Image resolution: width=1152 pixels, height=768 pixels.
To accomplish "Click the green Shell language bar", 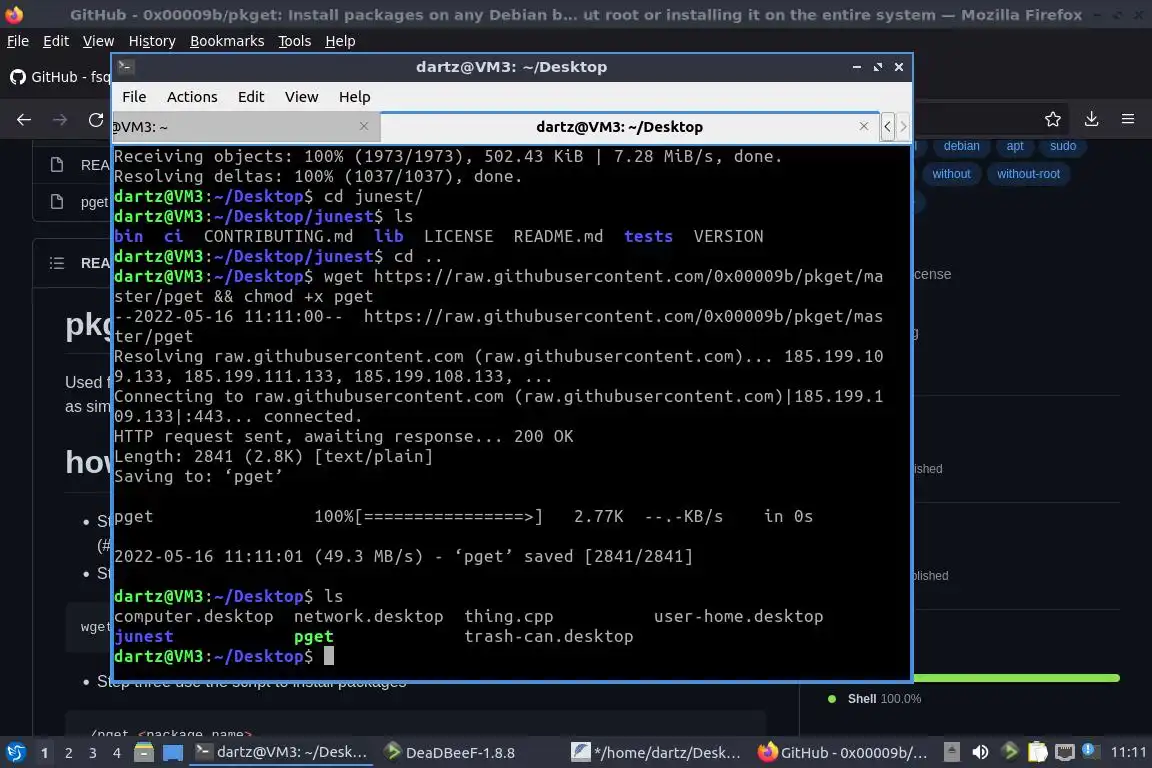I will pos(1016,678).
